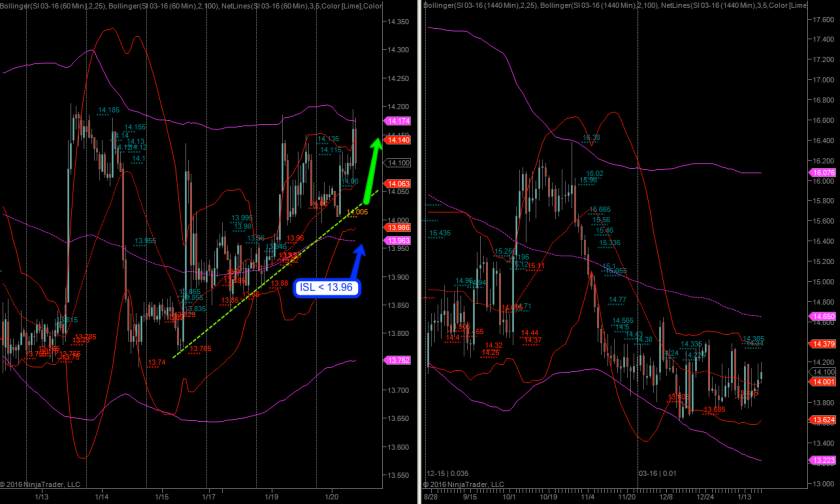Screen dimensions: 840x504
Task: Click the 60 Min chart indicator header text
Action: click(x=191, y=6)
